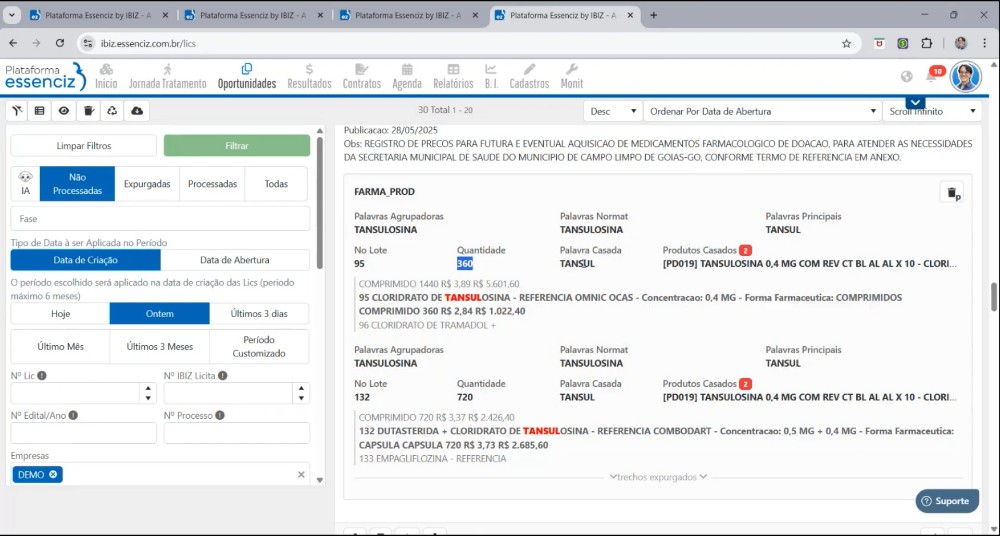
Task: Open the notifications bell with badge 10
Action: pos(932,77)
